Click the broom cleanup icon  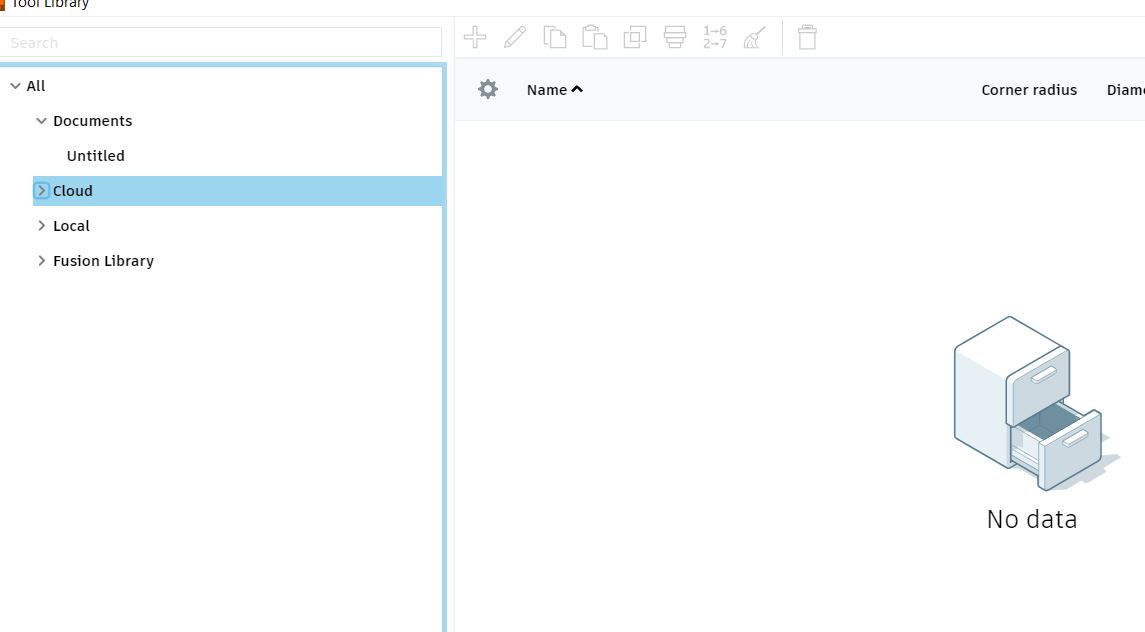(x=755, y=37)
